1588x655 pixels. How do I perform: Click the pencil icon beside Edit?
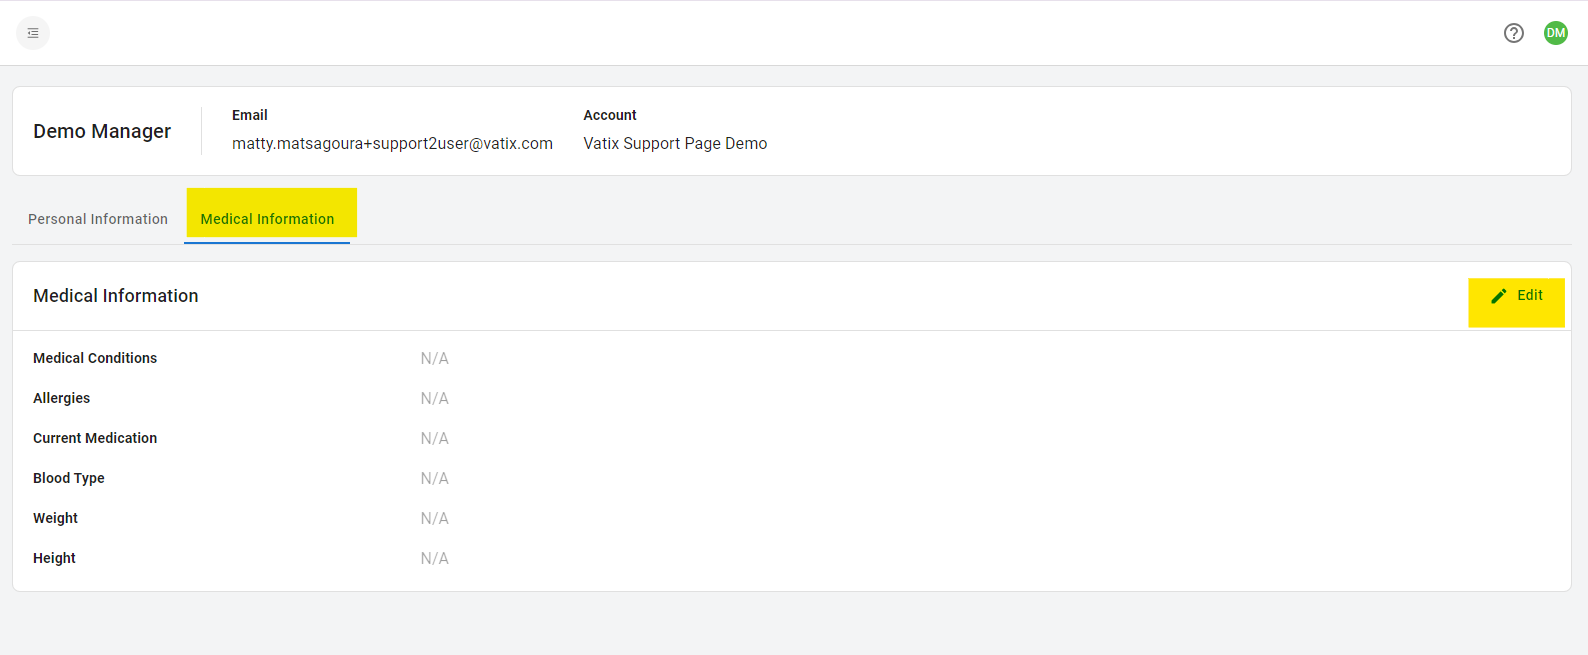pyautogui.click(x=1498, y=296)
